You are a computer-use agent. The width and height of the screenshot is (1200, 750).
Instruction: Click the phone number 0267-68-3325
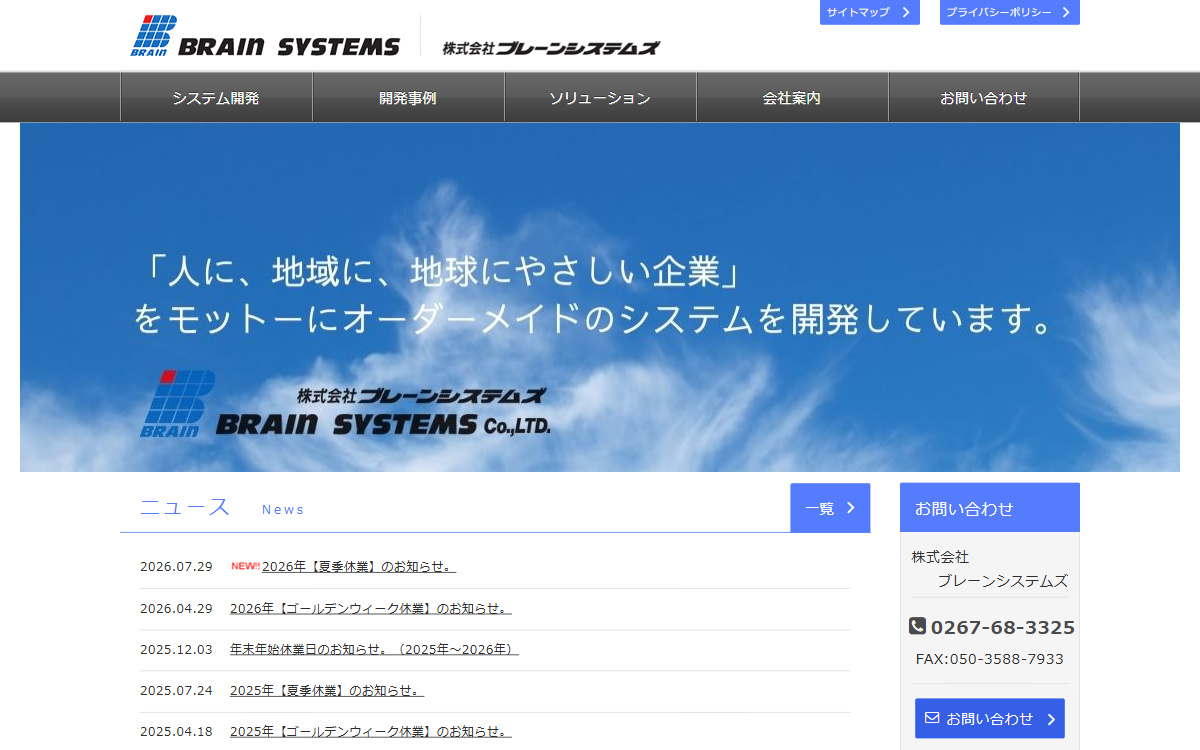1003,627
